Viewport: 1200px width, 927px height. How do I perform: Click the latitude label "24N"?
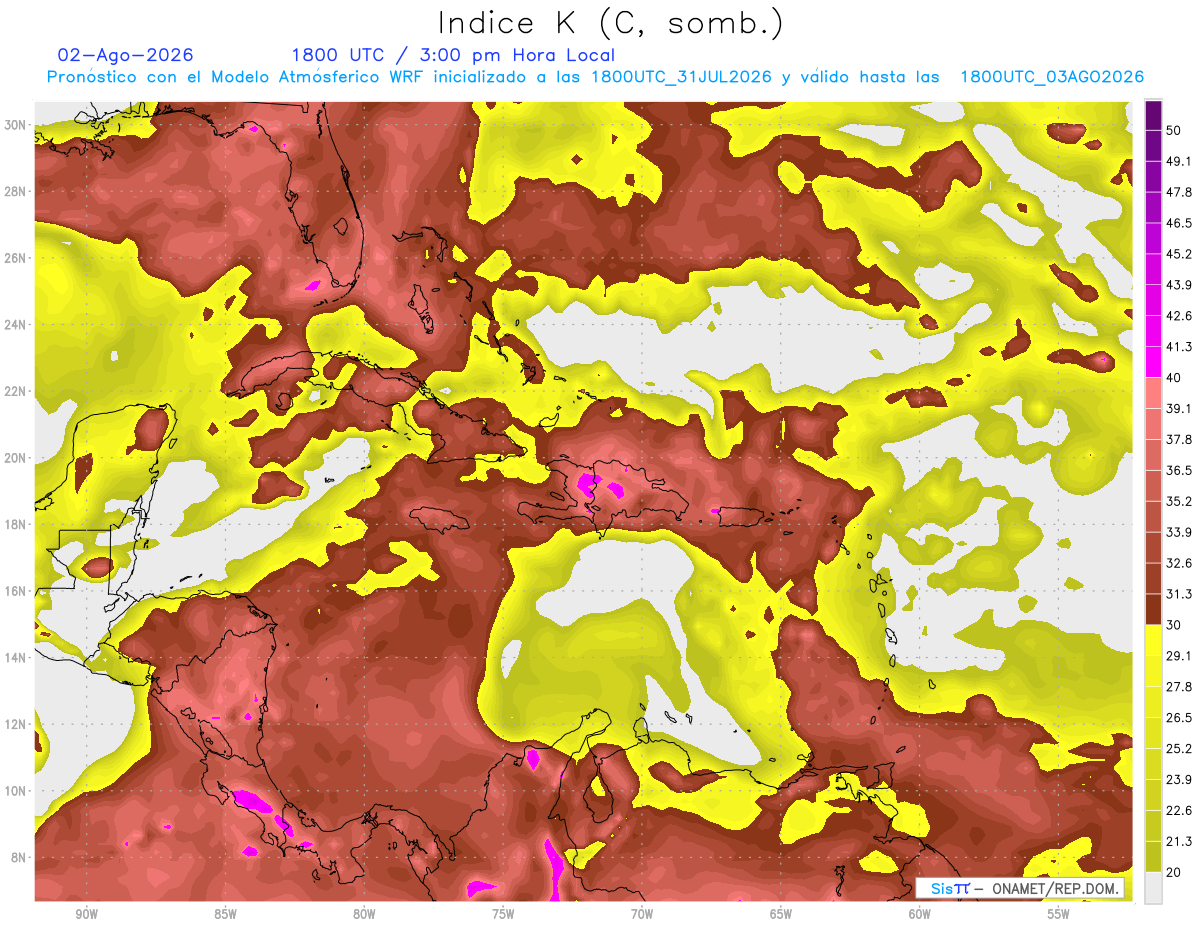tap(14, 325)
